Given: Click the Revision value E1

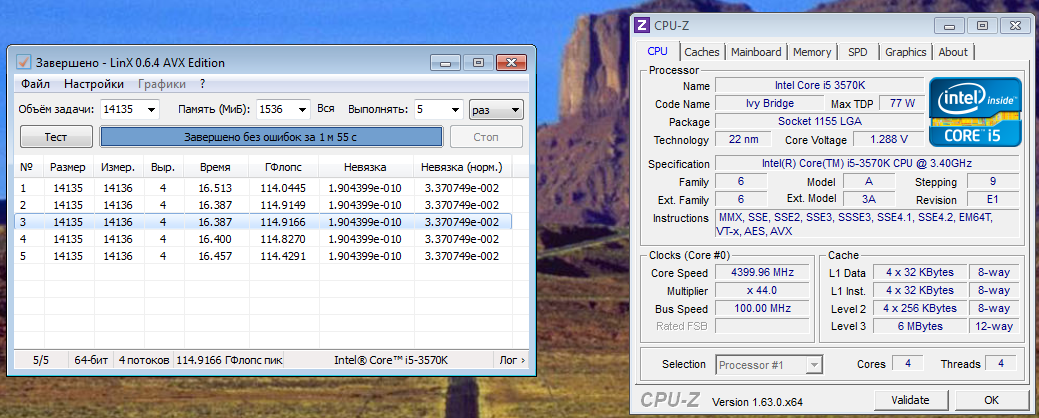Looking at the screenshot, I should pos(993,199).
